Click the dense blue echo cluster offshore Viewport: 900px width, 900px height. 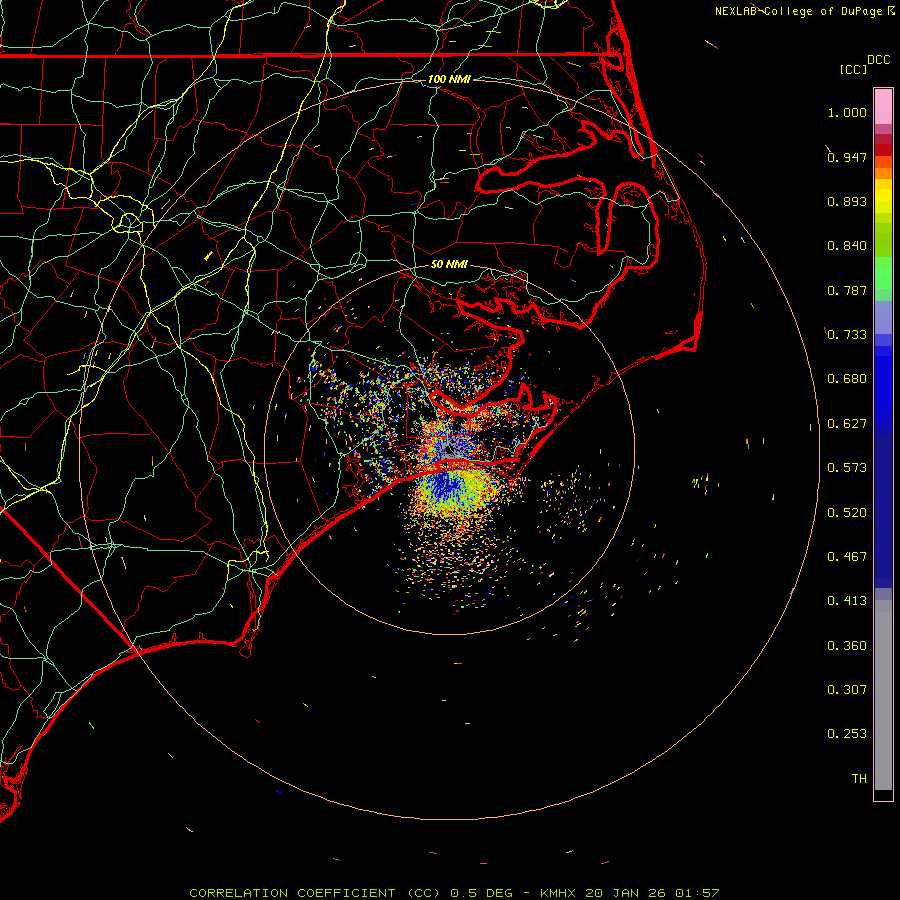click(448, 488)
